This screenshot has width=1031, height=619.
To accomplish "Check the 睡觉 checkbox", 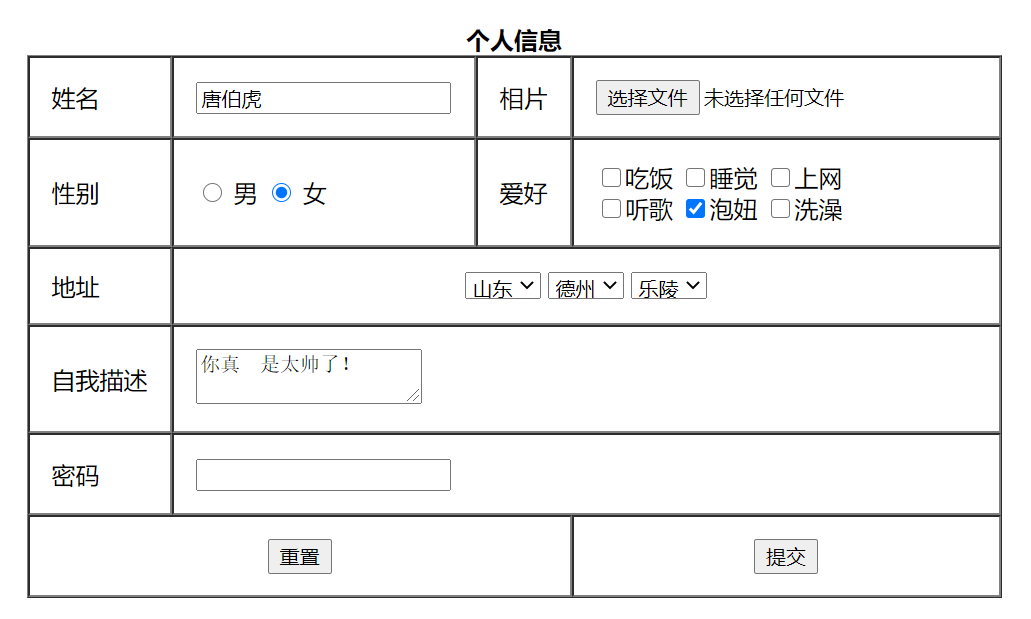I will coord(695,177).
